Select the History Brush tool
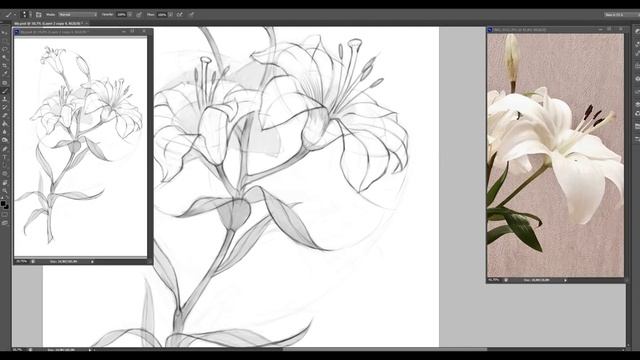 [4, 107]
